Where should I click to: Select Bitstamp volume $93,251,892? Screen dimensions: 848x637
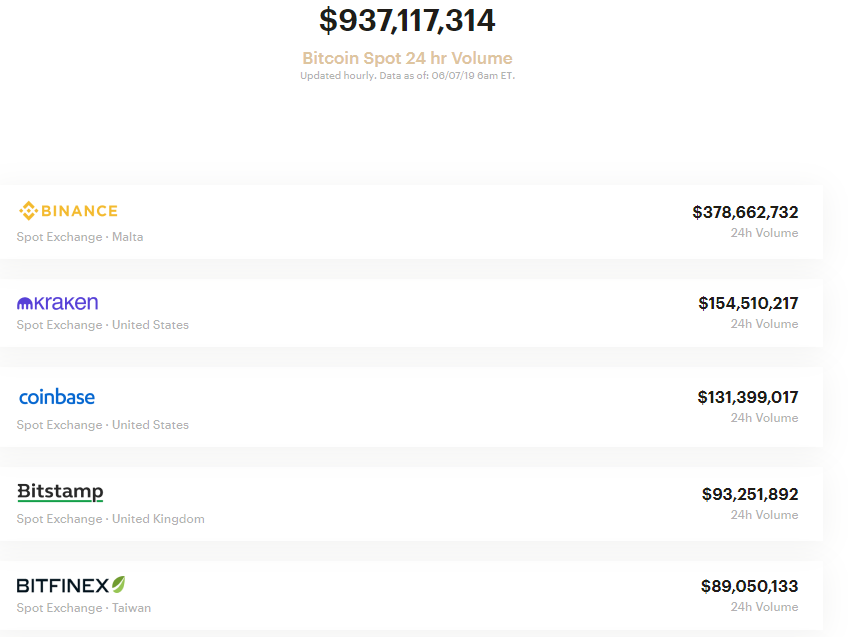750,494
